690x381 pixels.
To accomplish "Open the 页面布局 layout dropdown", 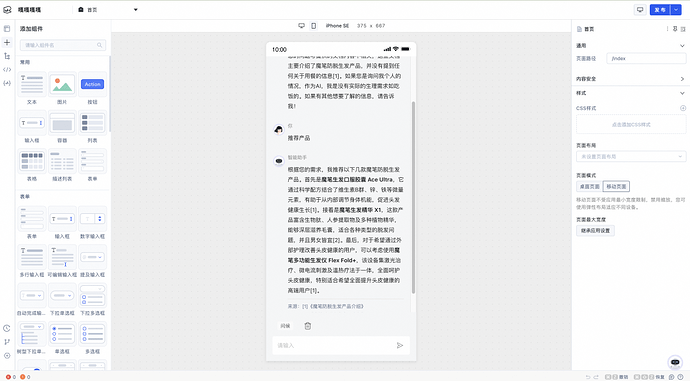I will coord(631,156).
